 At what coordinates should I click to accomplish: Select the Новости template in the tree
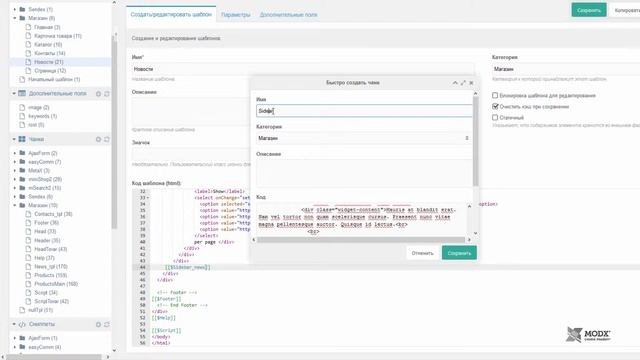point(49,62)
